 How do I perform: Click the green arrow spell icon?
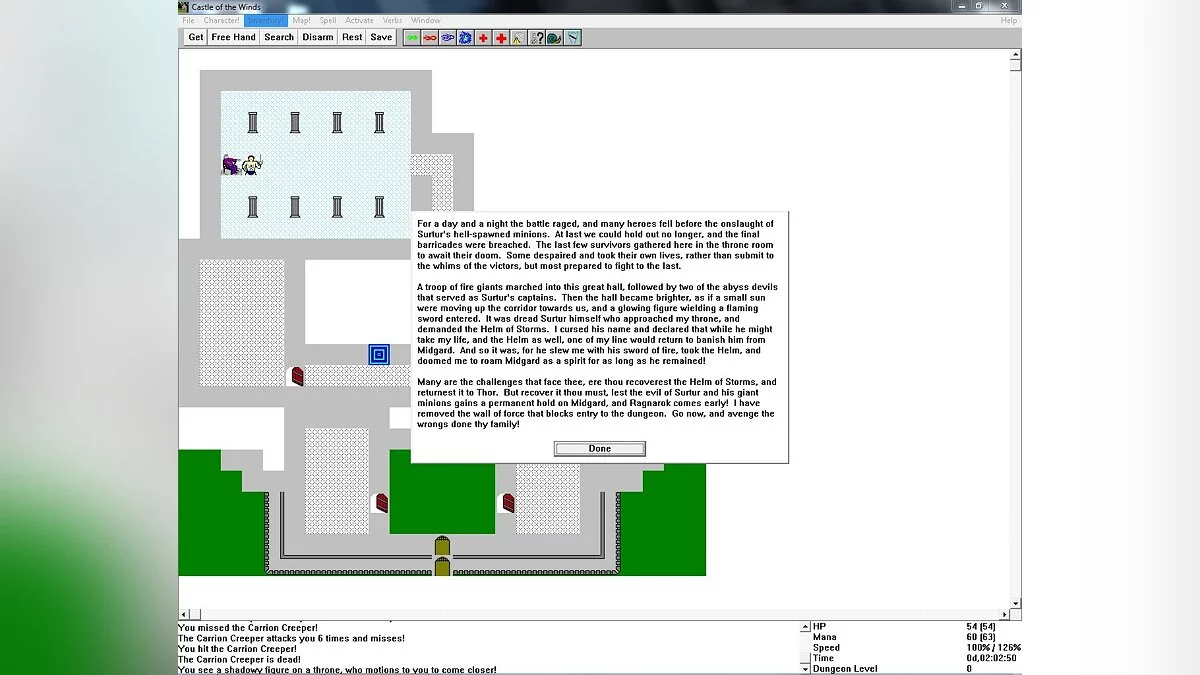tap(411, 37)
